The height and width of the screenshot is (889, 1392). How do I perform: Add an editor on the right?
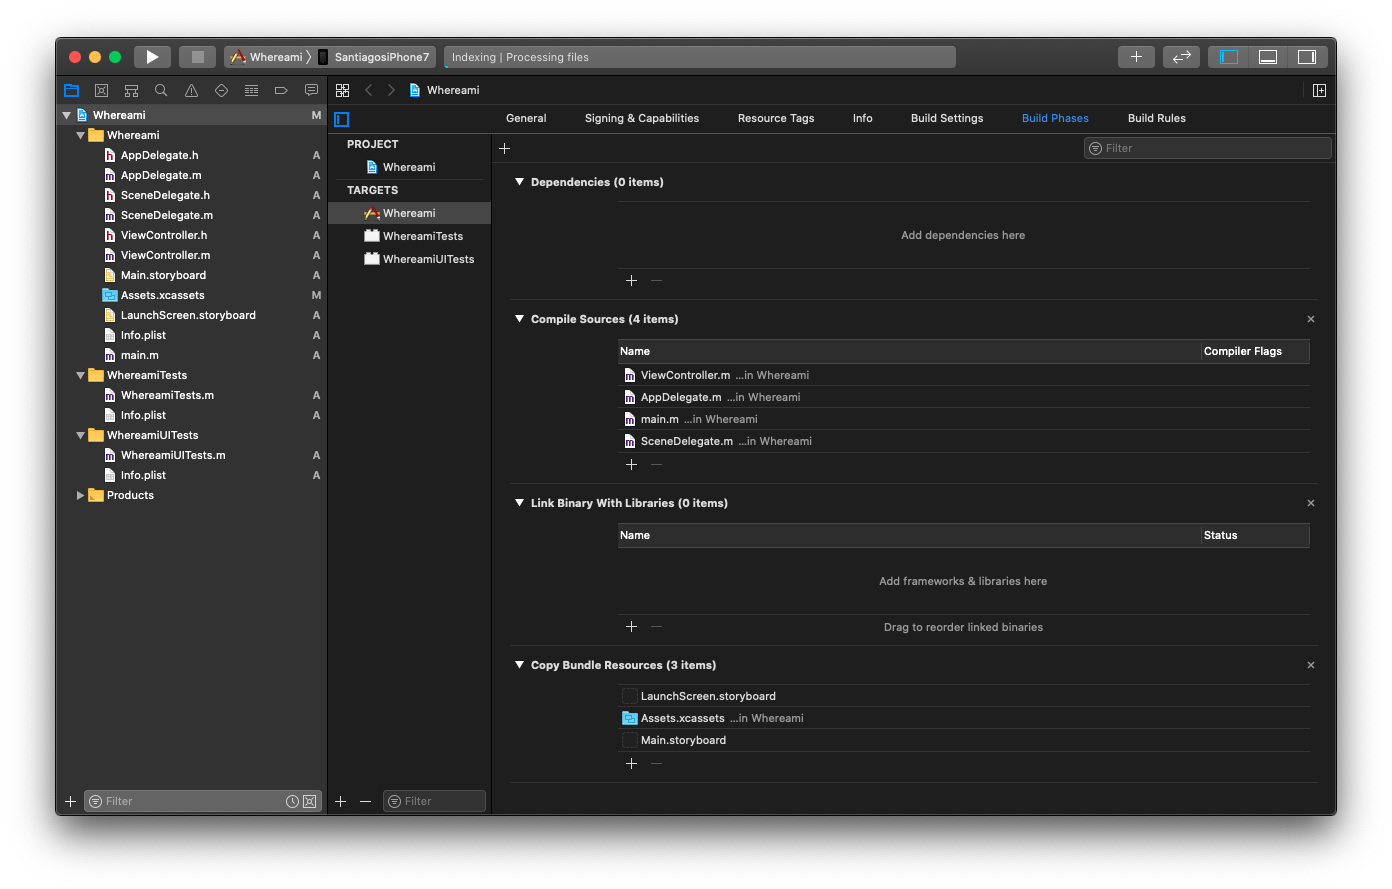(x=1319, y=90)
